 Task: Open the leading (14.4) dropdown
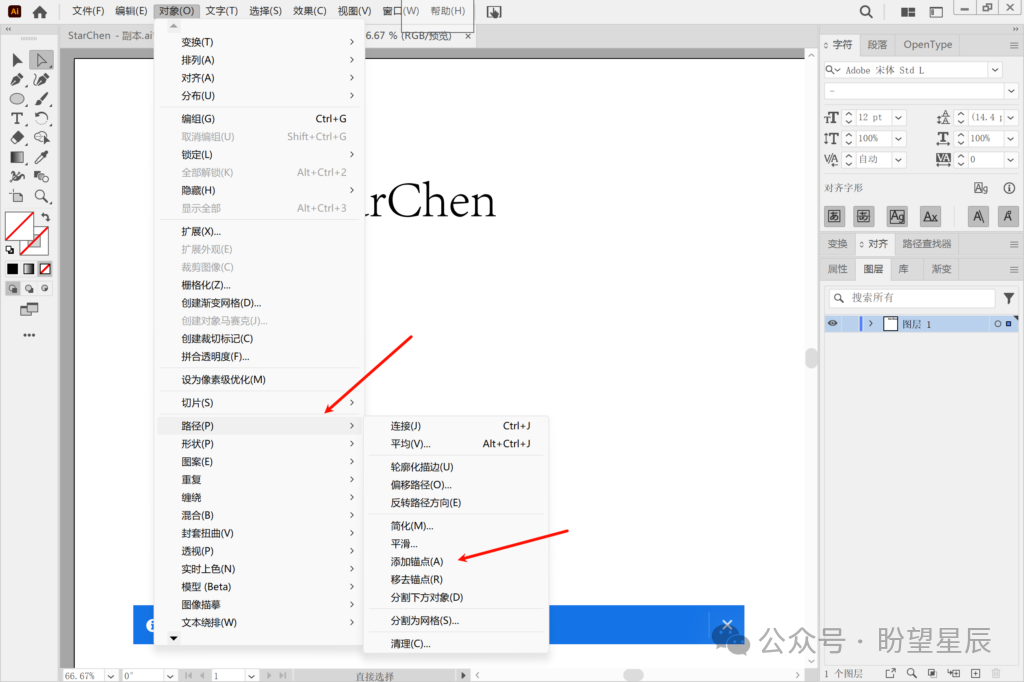tap(1011, 118)
